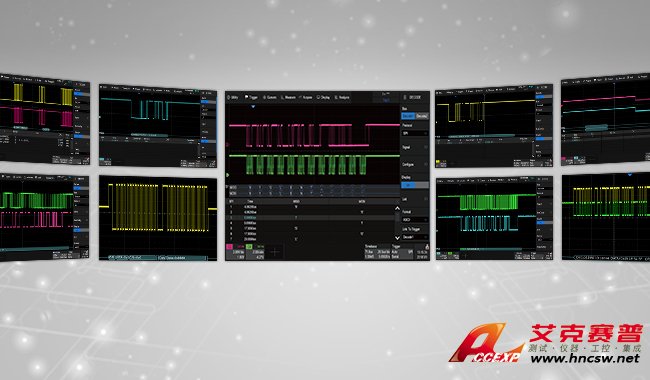Open the Signal settings button
Screen dimensions: 650x380
tap(415, 147)
